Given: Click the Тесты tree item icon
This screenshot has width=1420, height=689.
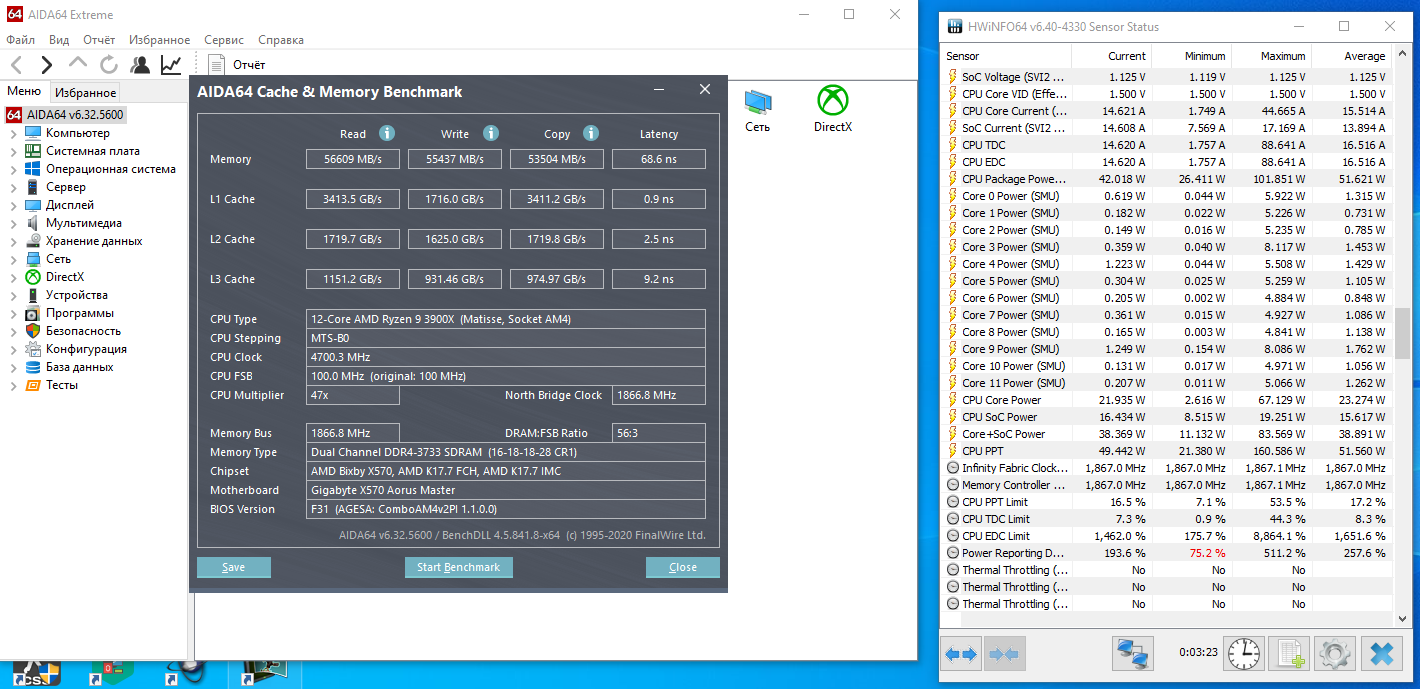Looking at the screenshot, I should click(x=33, y=385).
